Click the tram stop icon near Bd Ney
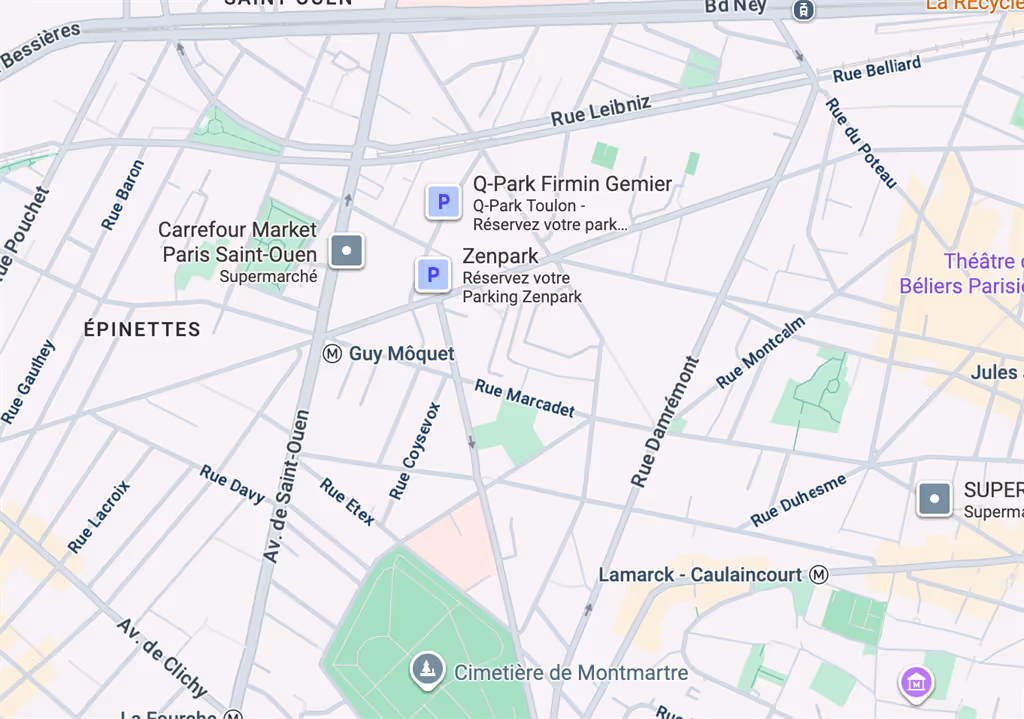1024x719 pixels. [803, 10]
